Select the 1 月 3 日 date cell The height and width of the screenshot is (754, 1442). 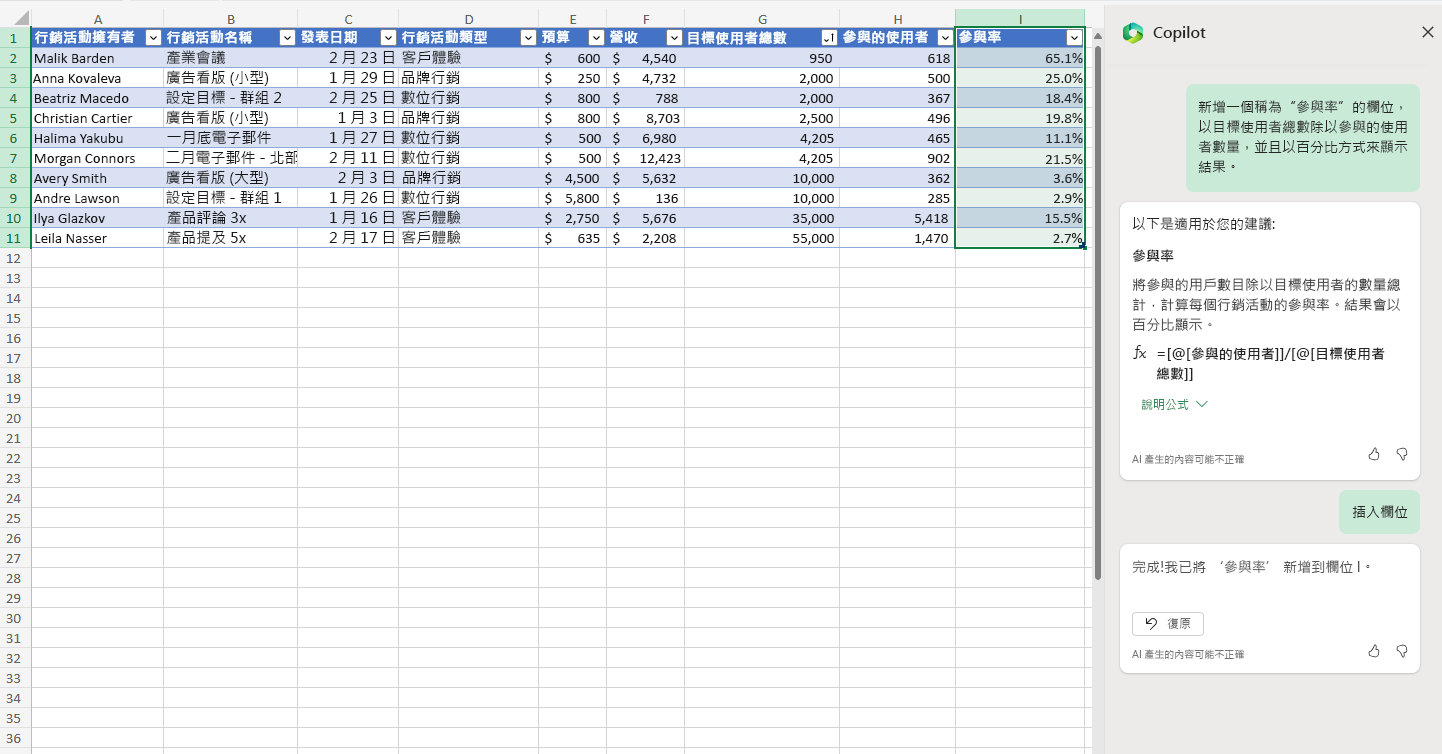pos(348,118)
